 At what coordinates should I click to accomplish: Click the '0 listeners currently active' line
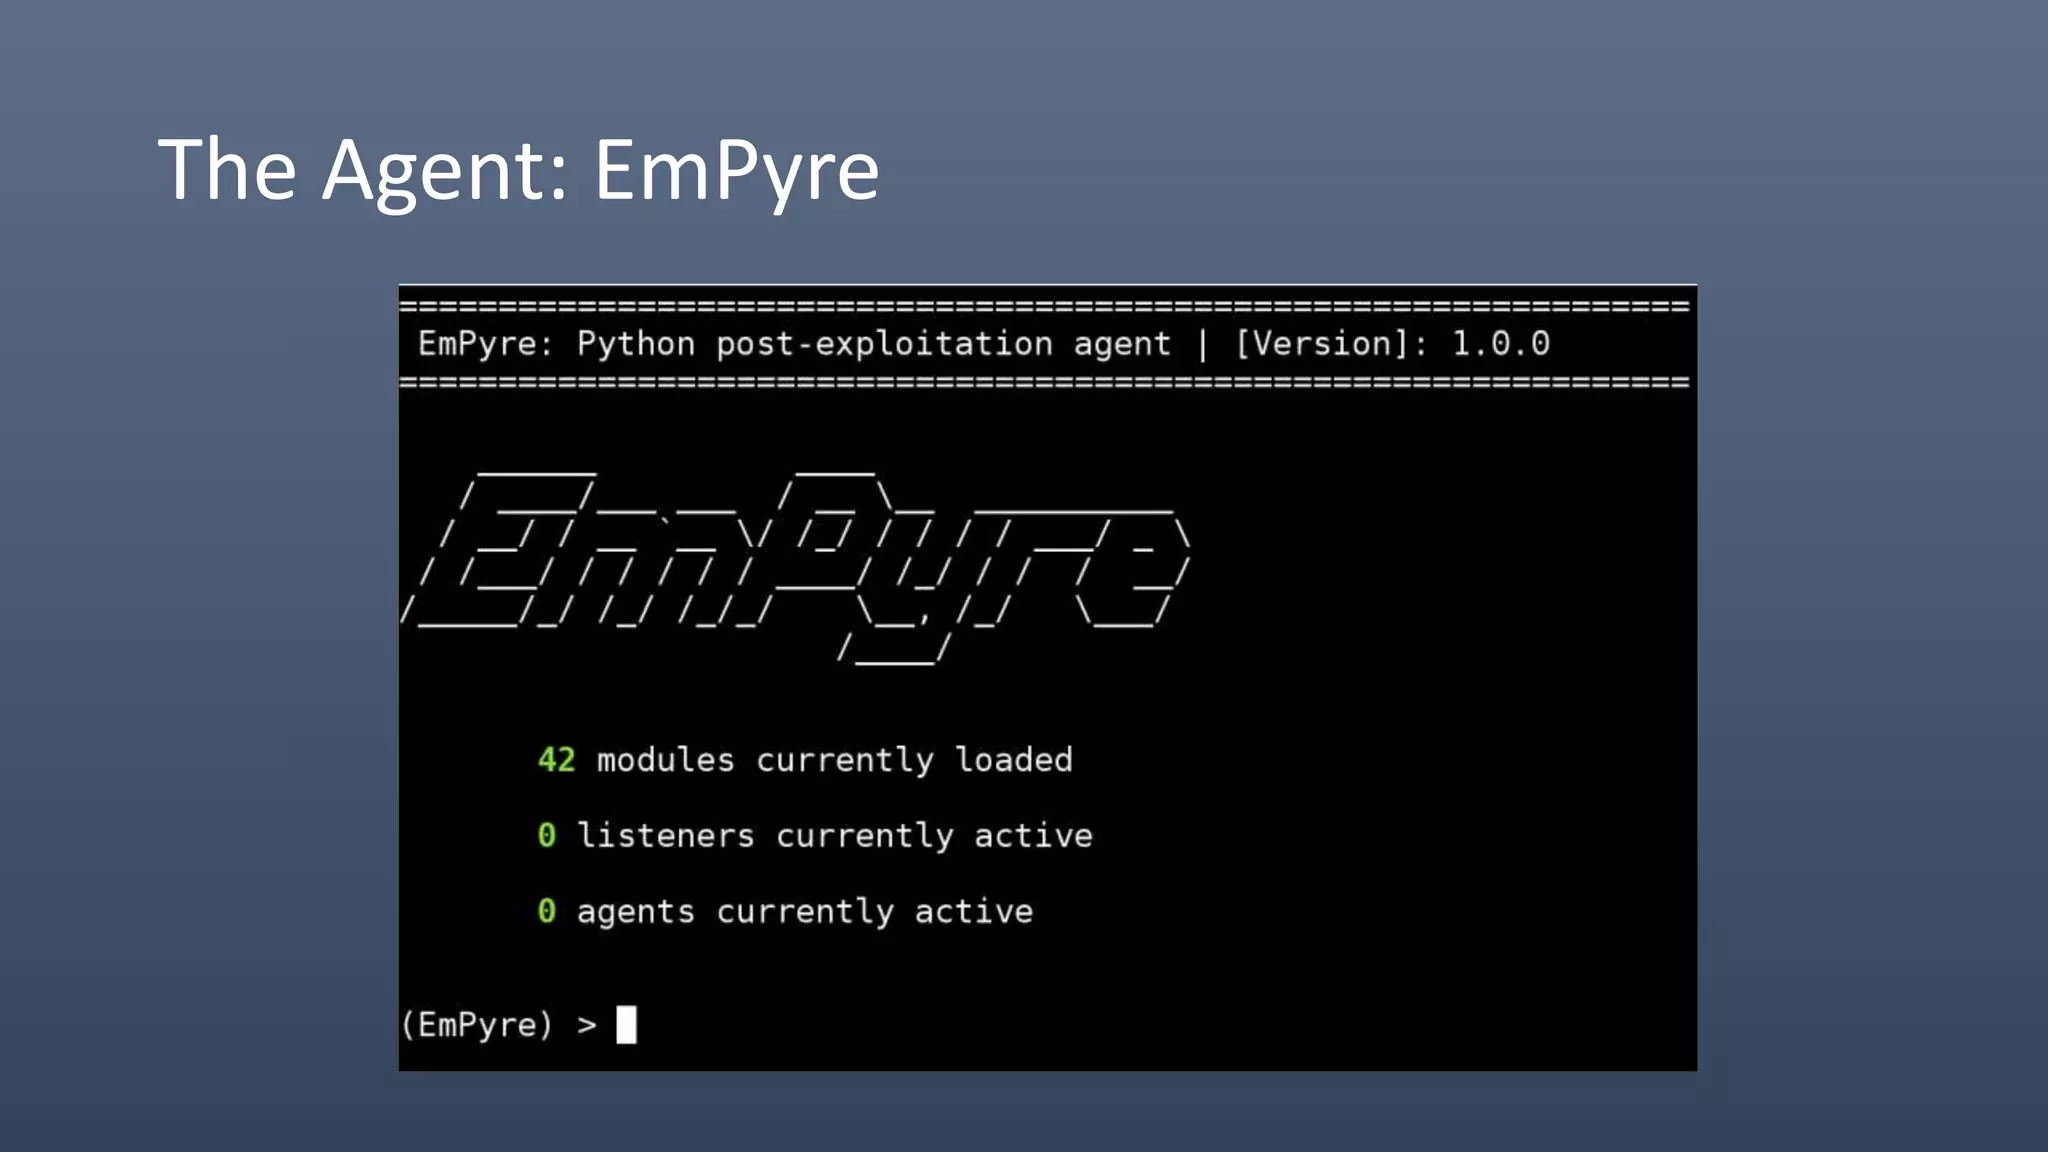point(815,836)
